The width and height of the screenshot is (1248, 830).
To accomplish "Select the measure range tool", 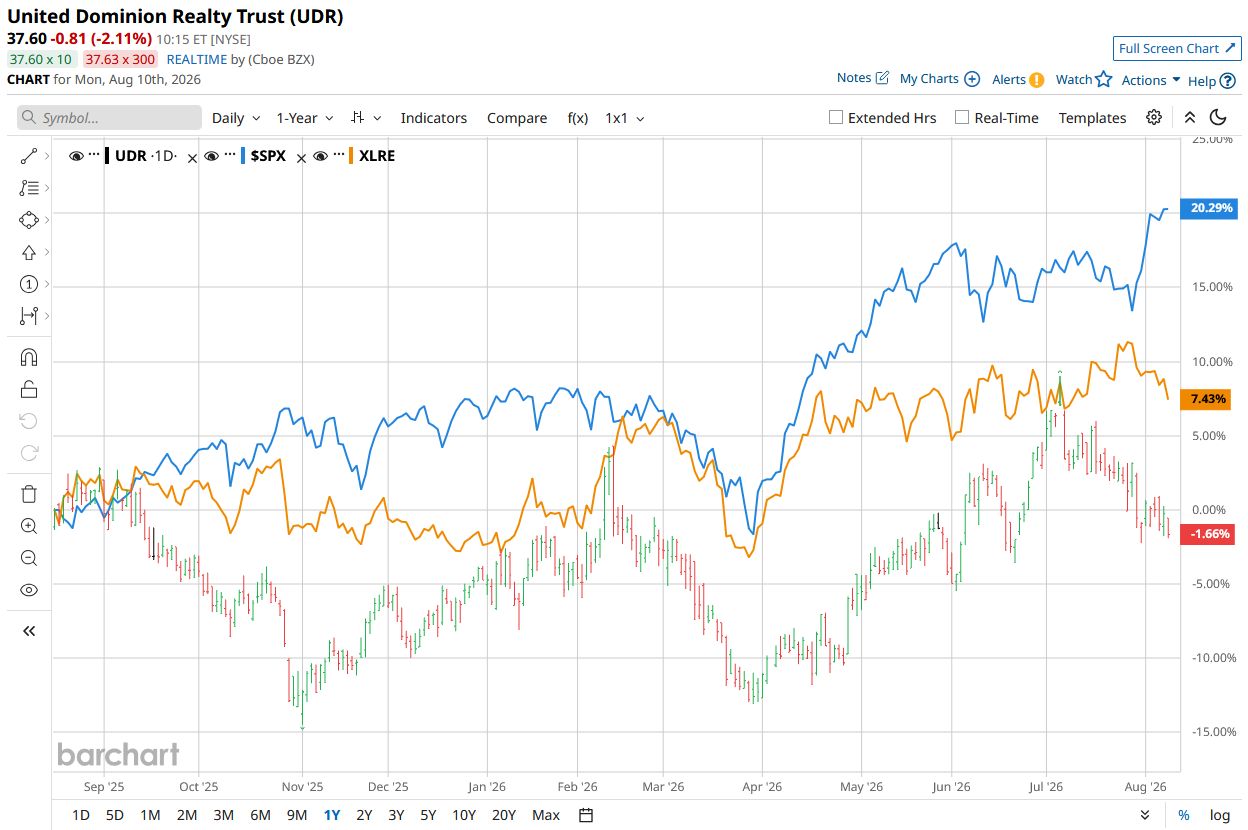I will pyautogui.click(x=28, y=316).
